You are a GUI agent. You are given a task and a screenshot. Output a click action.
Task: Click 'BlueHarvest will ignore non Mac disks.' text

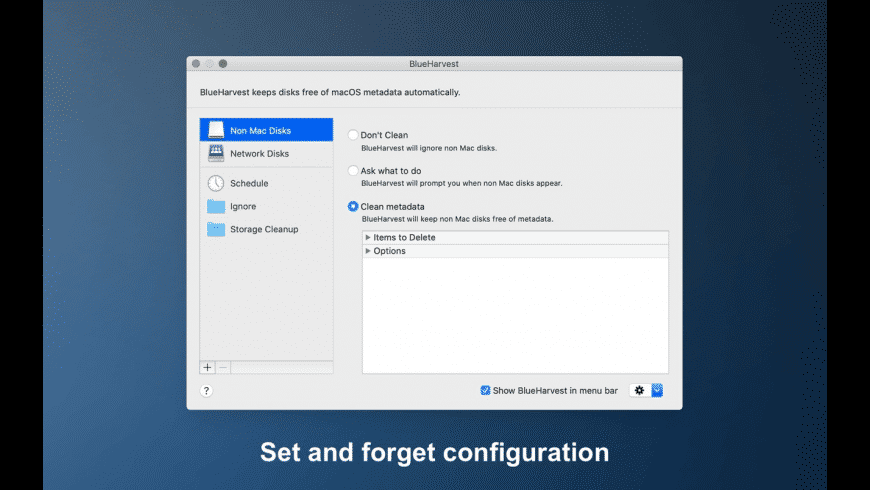(x=429, y=148)
